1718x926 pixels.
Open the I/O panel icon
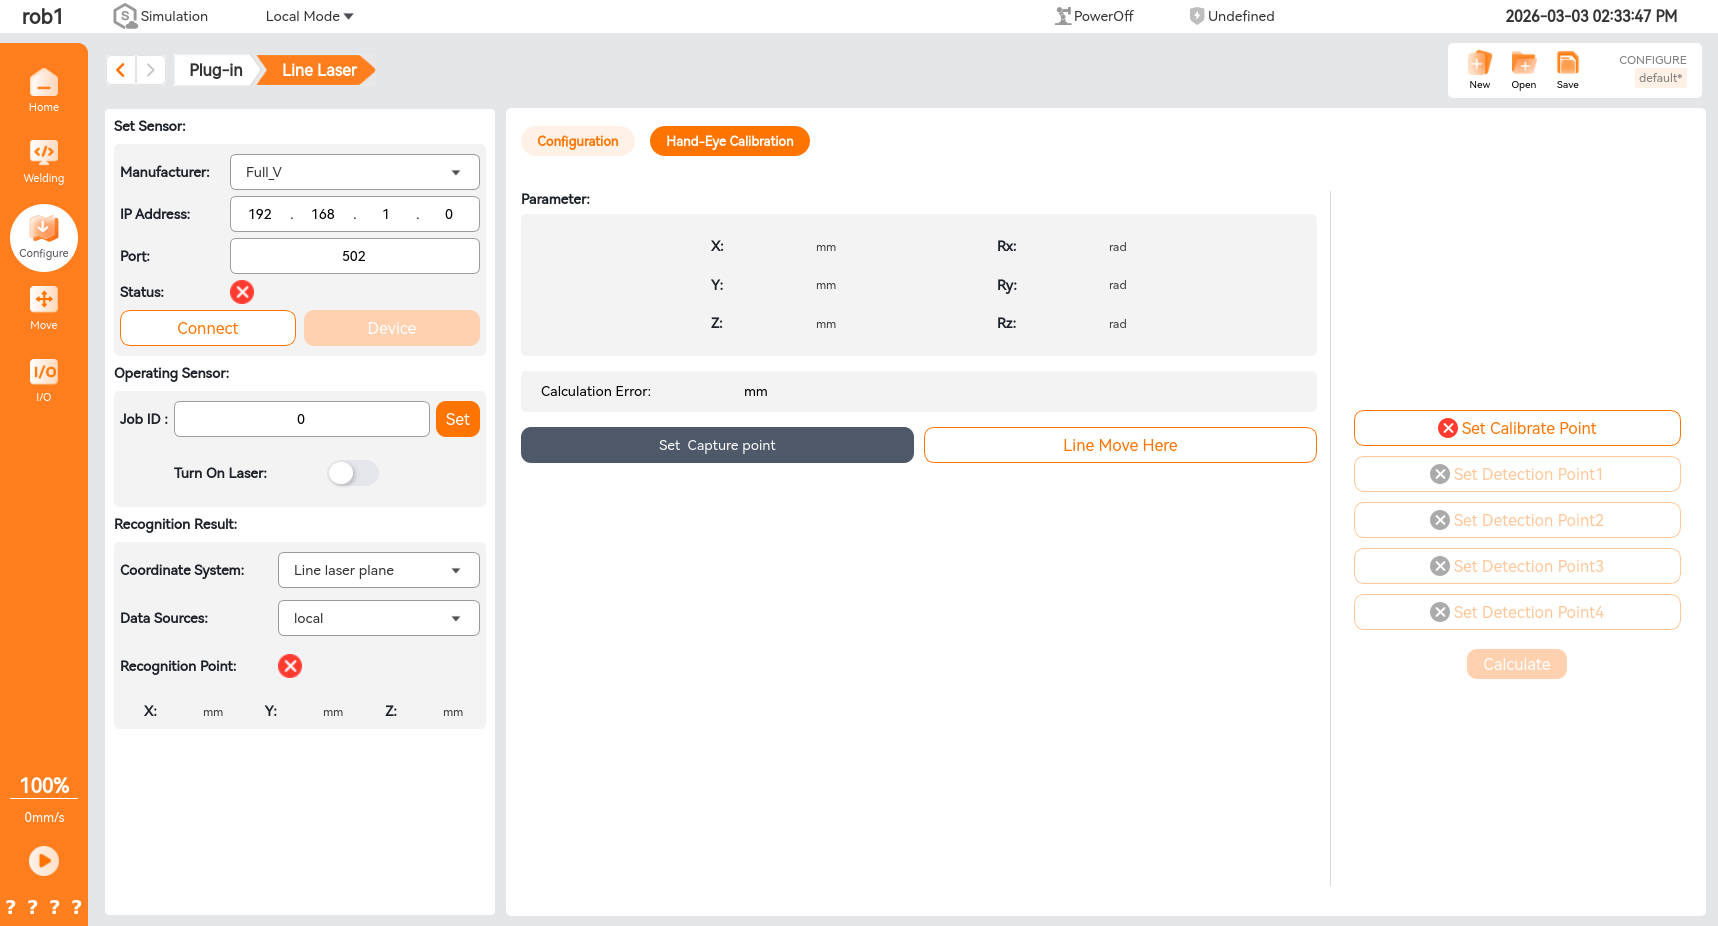pos(43,380)
